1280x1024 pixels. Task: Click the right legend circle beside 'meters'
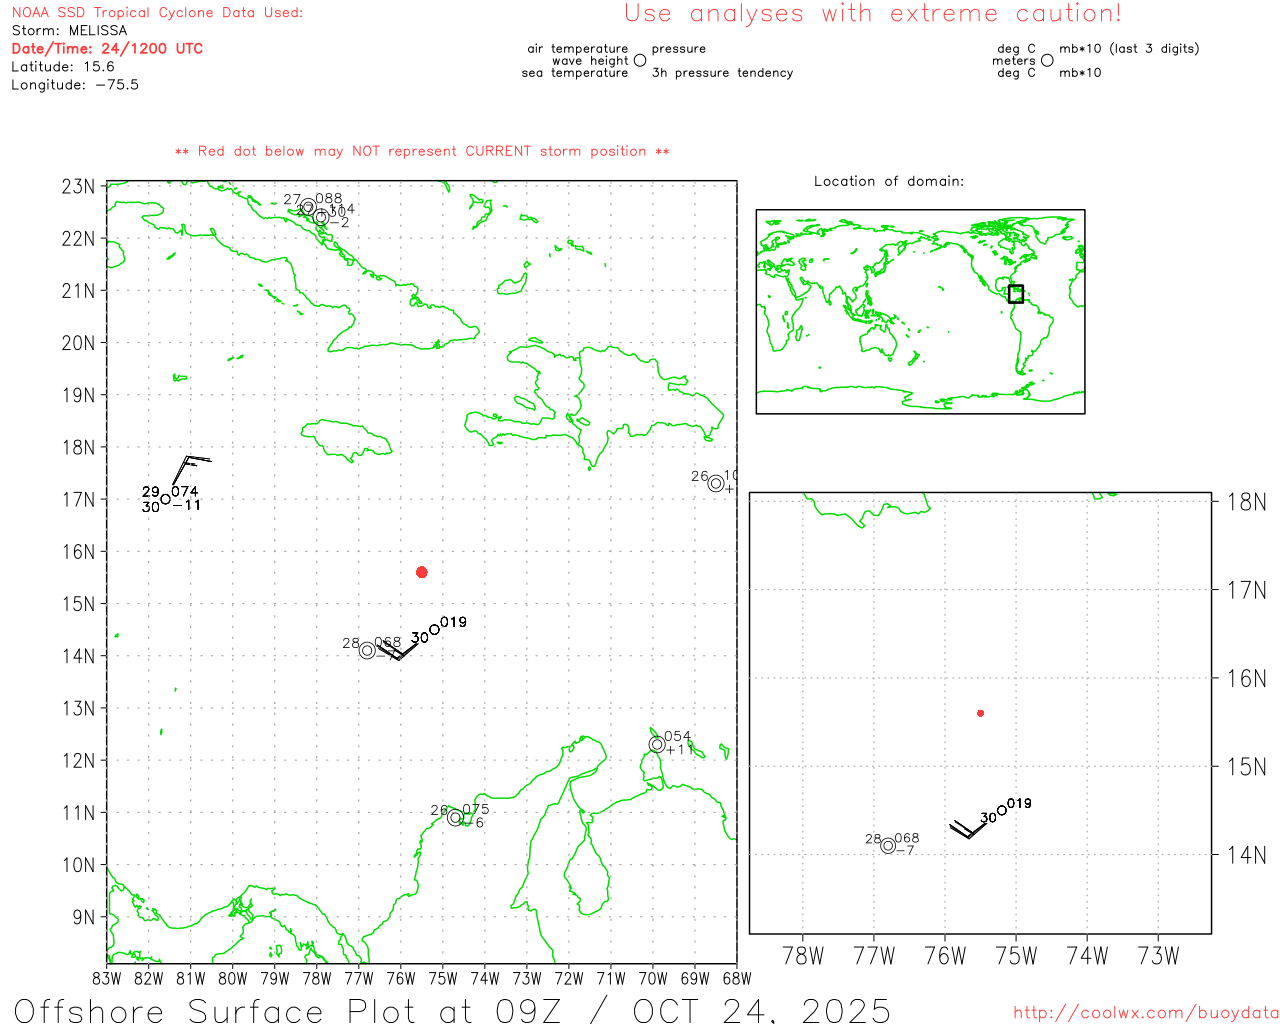(1047, 61)
